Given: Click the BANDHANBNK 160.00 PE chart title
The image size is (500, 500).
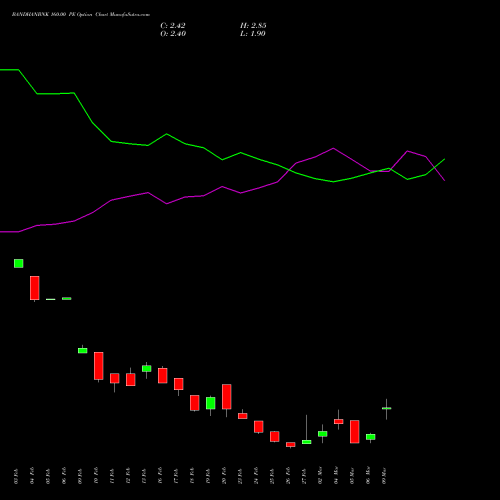Looking at the screenshot, I should coord(81,15).
